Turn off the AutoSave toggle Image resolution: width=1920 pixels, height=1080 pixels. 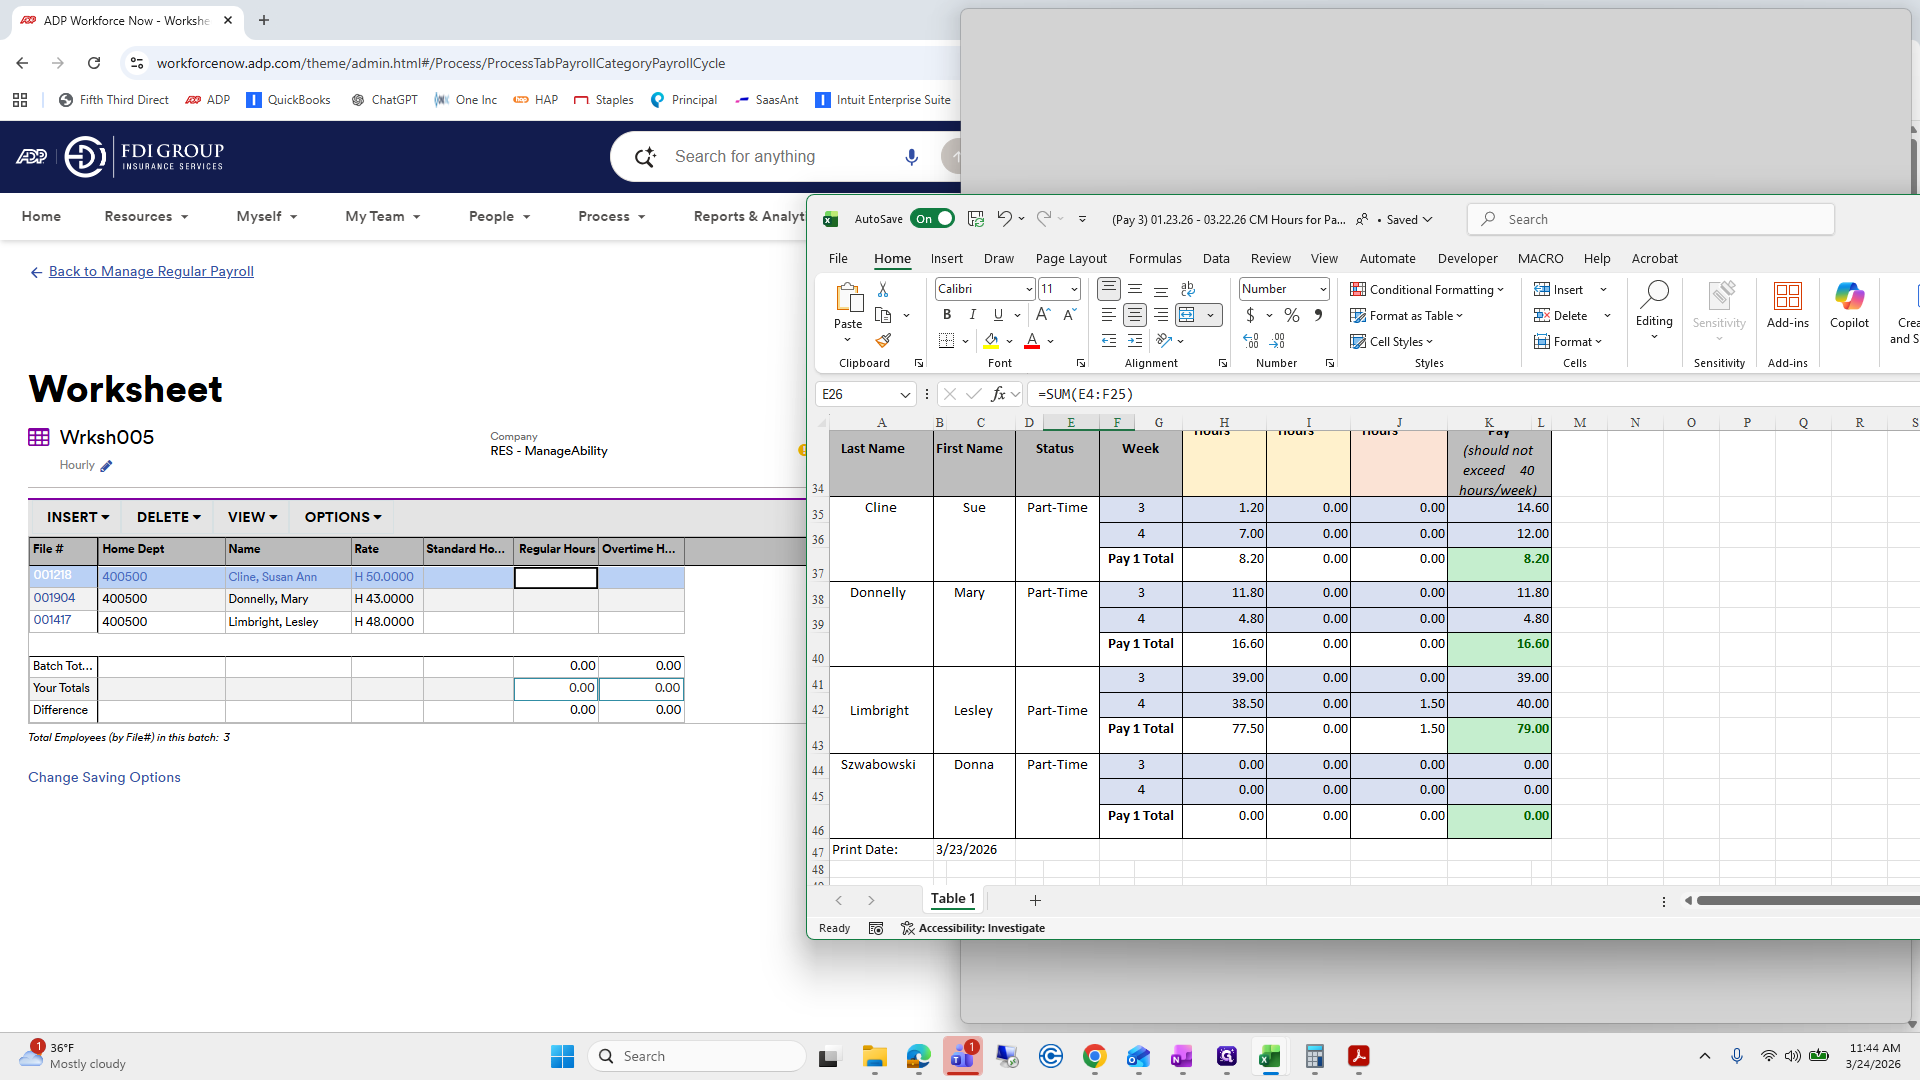(x=932, y=219)
